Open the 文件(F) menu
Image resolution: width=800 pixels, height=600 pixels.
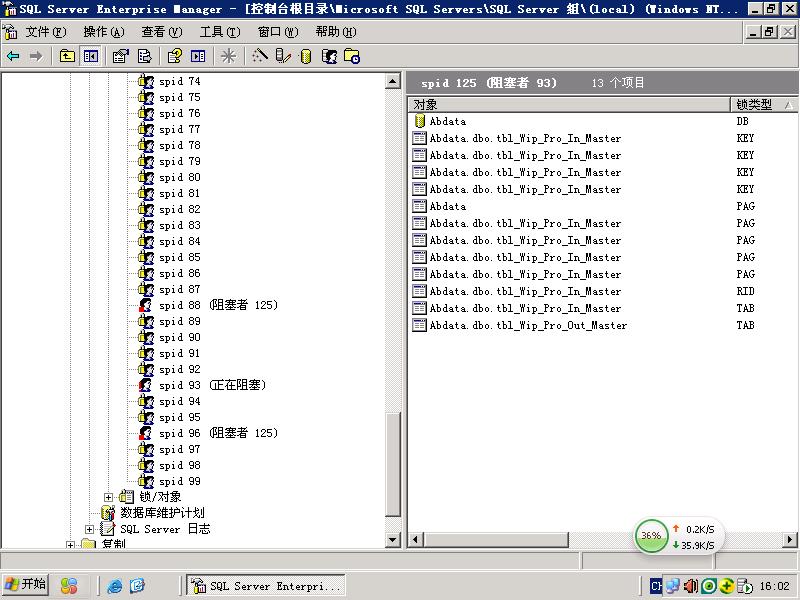point(46,32)
